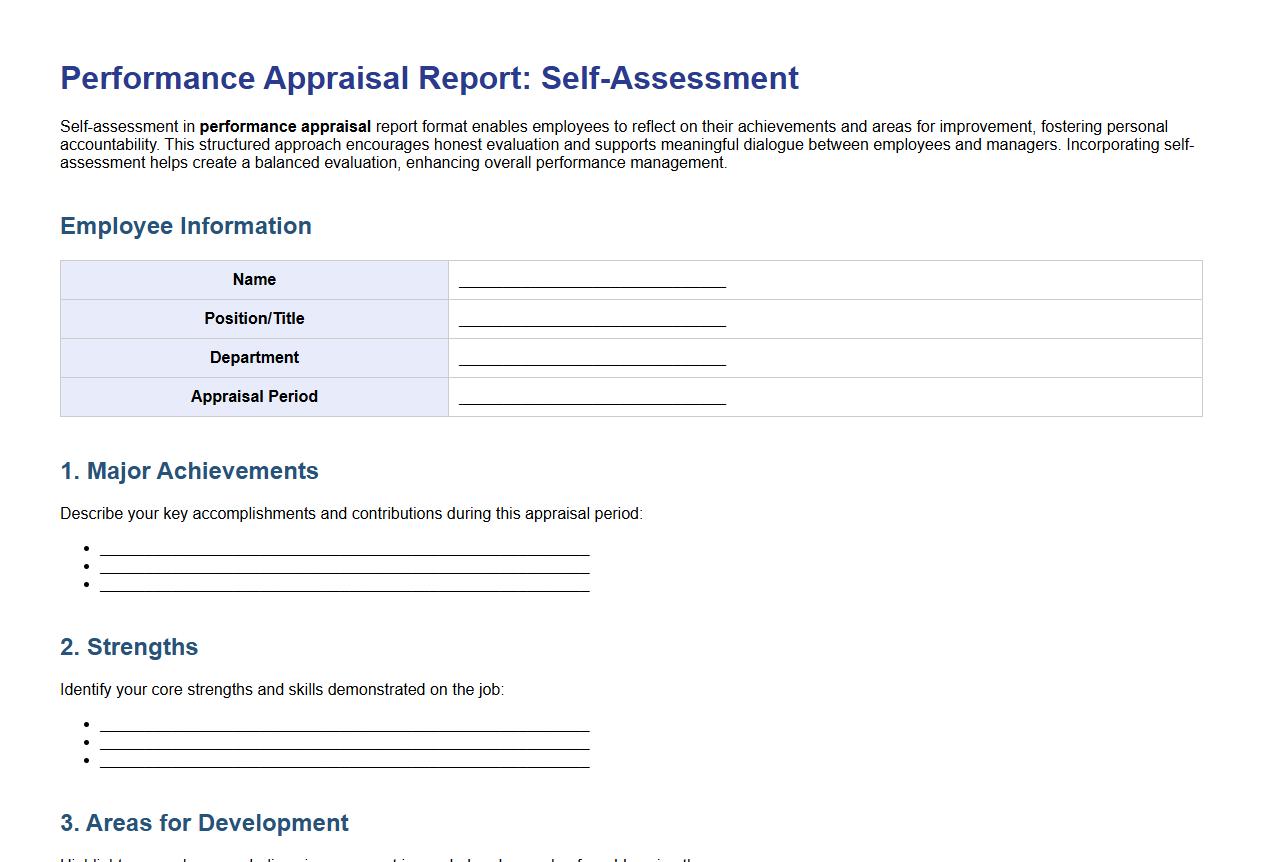Click the Appraisal Period label cell

254,397
